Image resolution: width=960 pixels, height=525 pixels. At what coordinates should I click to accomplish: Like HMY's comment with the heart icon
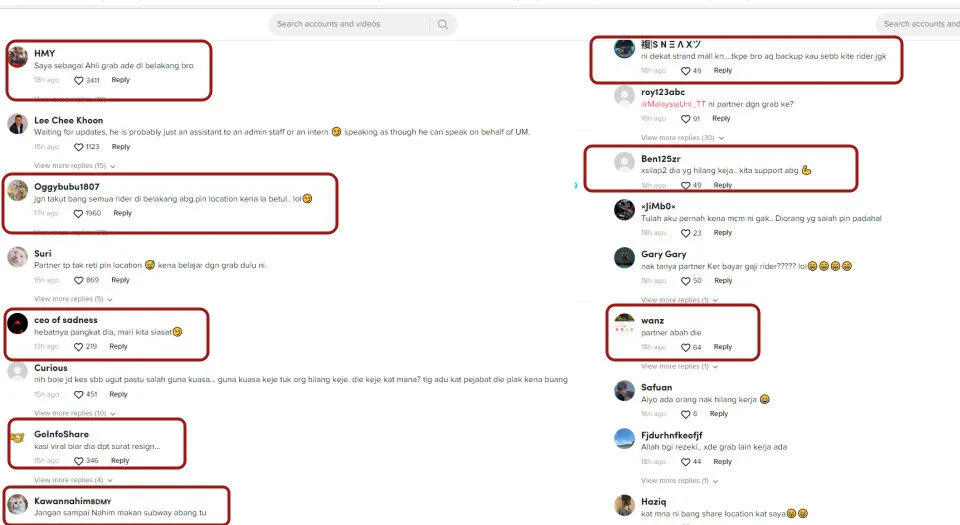78,80
